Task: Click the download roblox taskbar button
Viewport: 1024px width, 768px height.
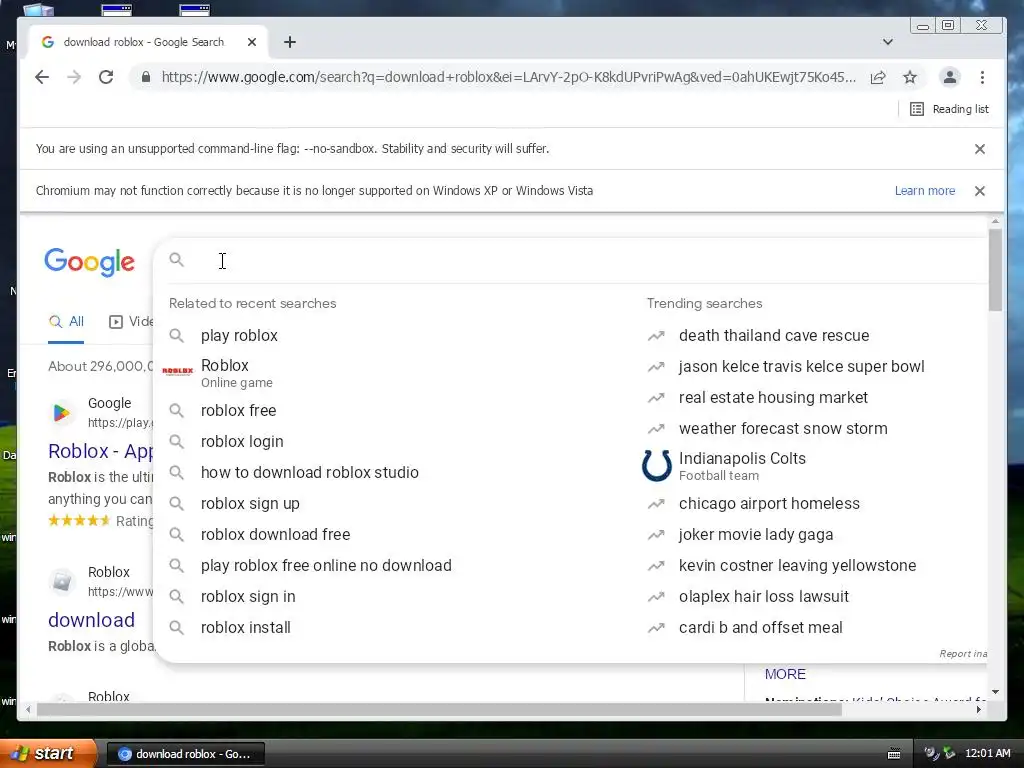Action: tap(185, 754)
